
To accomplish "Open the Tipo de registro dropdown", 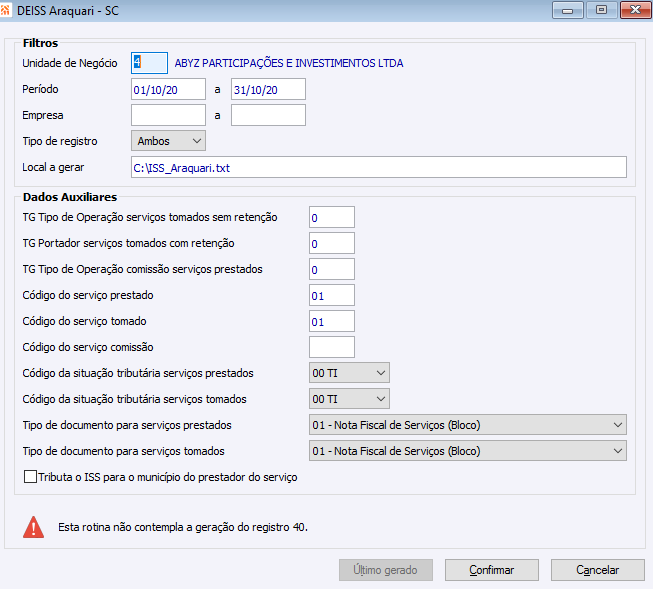I will pyautogui.click(x=168, y=141).
